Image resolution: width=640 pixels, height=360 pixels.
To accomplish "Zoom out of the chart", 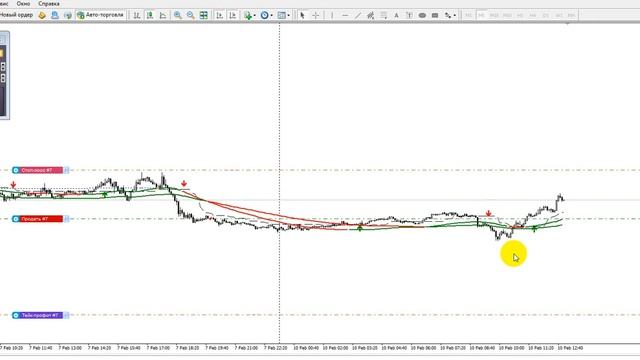I will click(191, 15).
